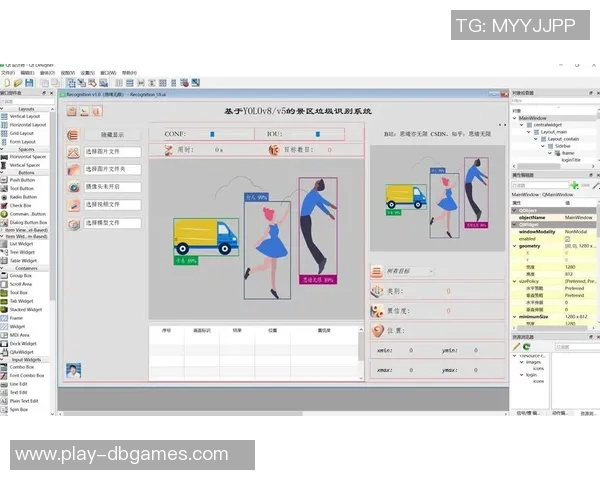Select Push Button in the Widget Box
The width and height of the screenshot is (600, 480).
[22, 180]
